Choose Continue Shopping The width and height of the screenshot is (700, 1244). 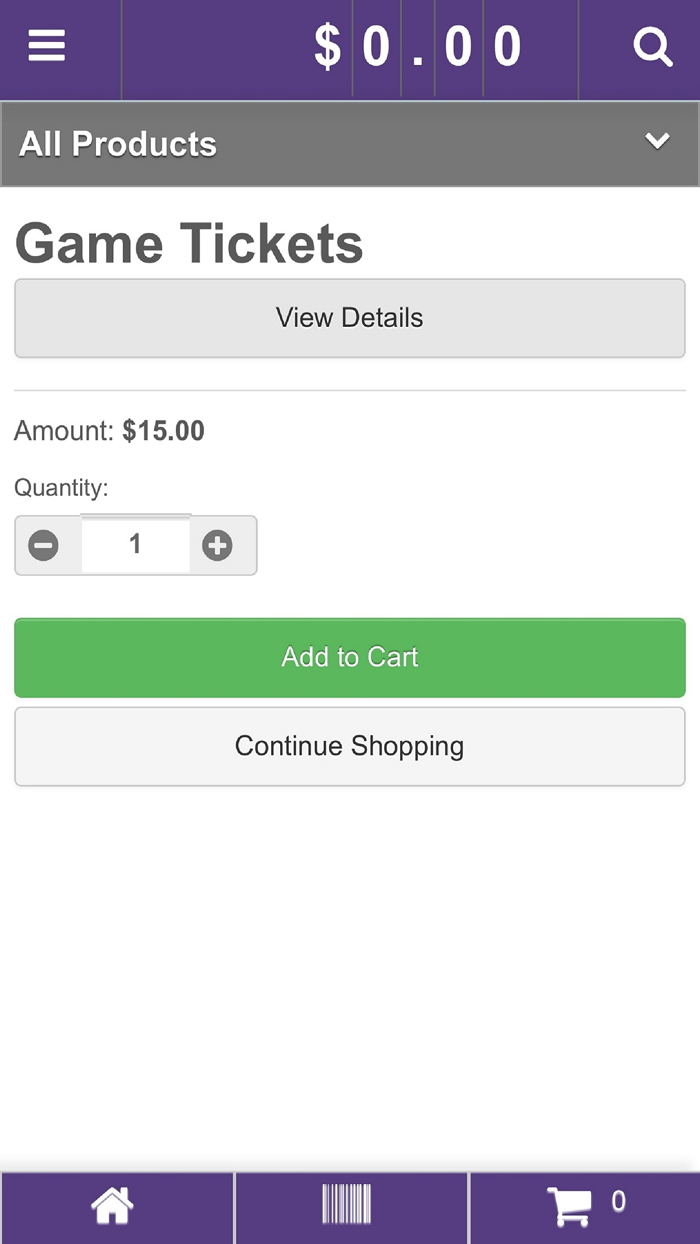(349, 746)
